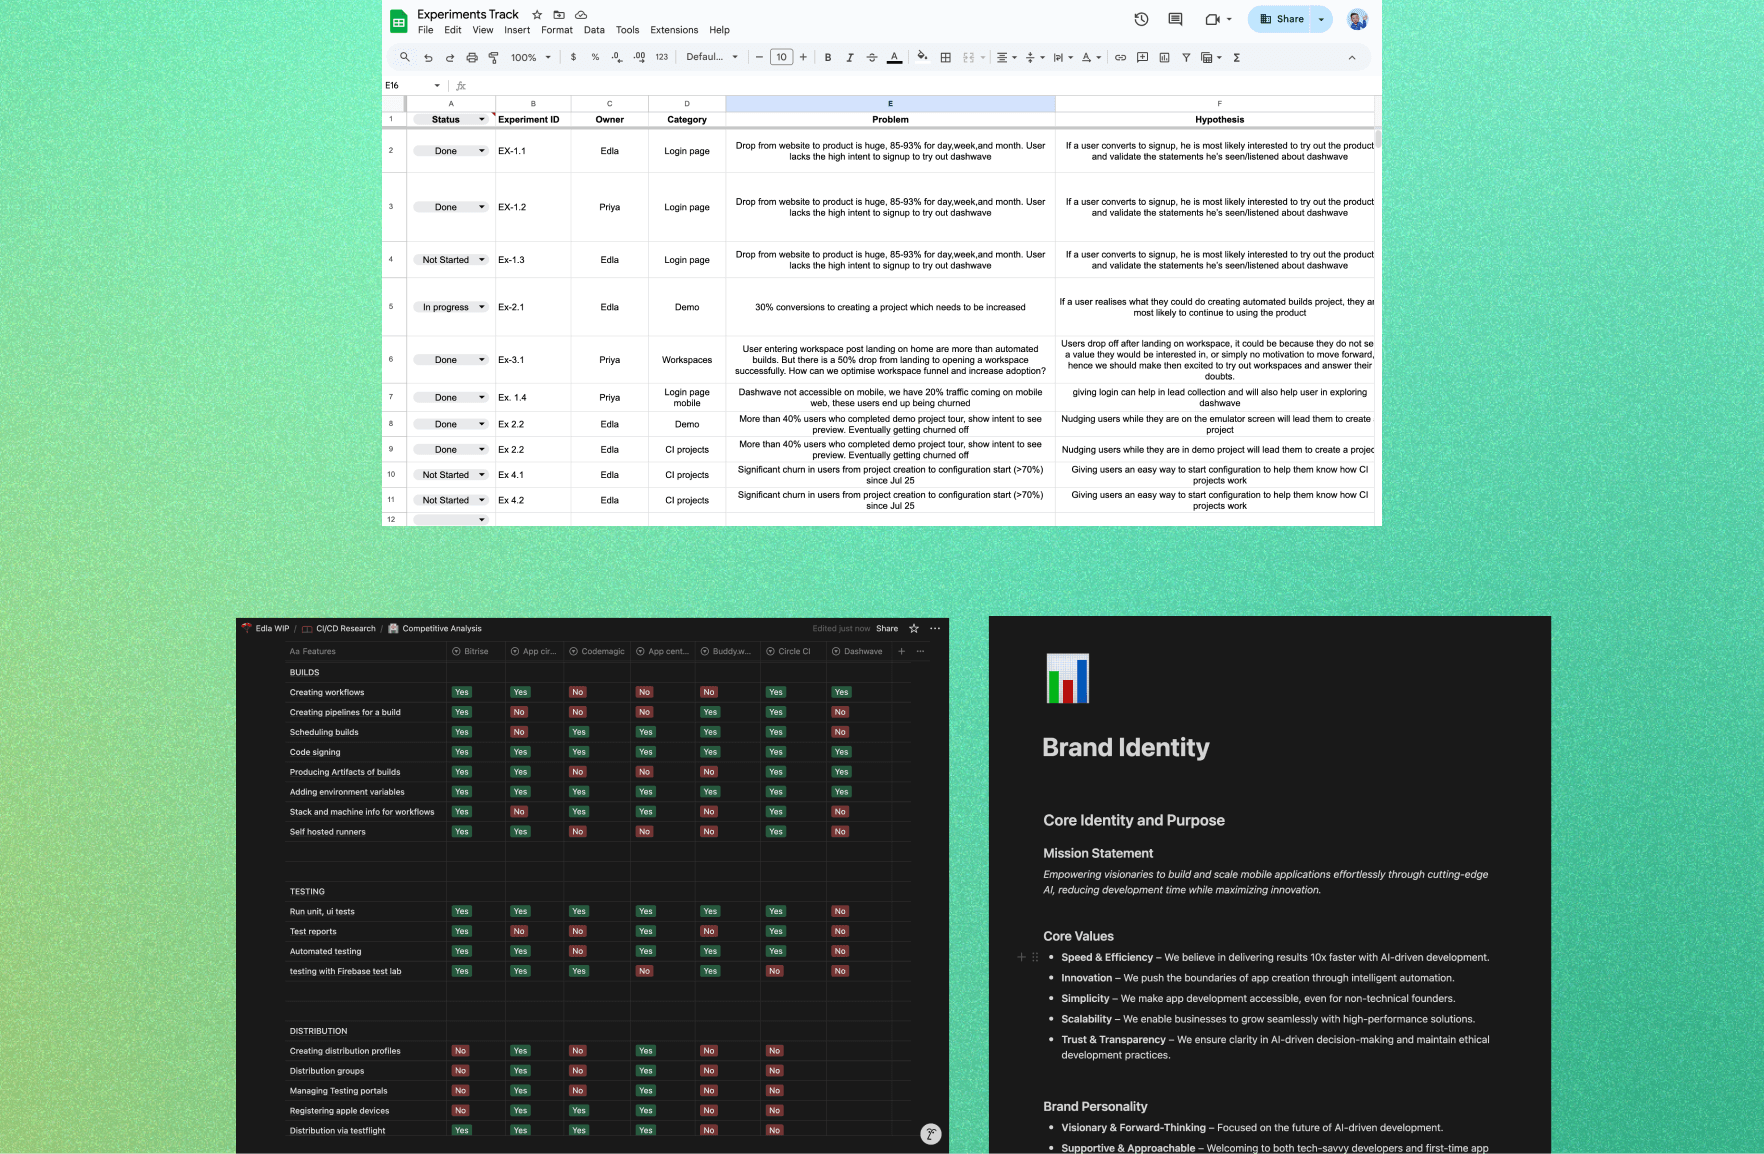Open the File menu

point(425,30)
